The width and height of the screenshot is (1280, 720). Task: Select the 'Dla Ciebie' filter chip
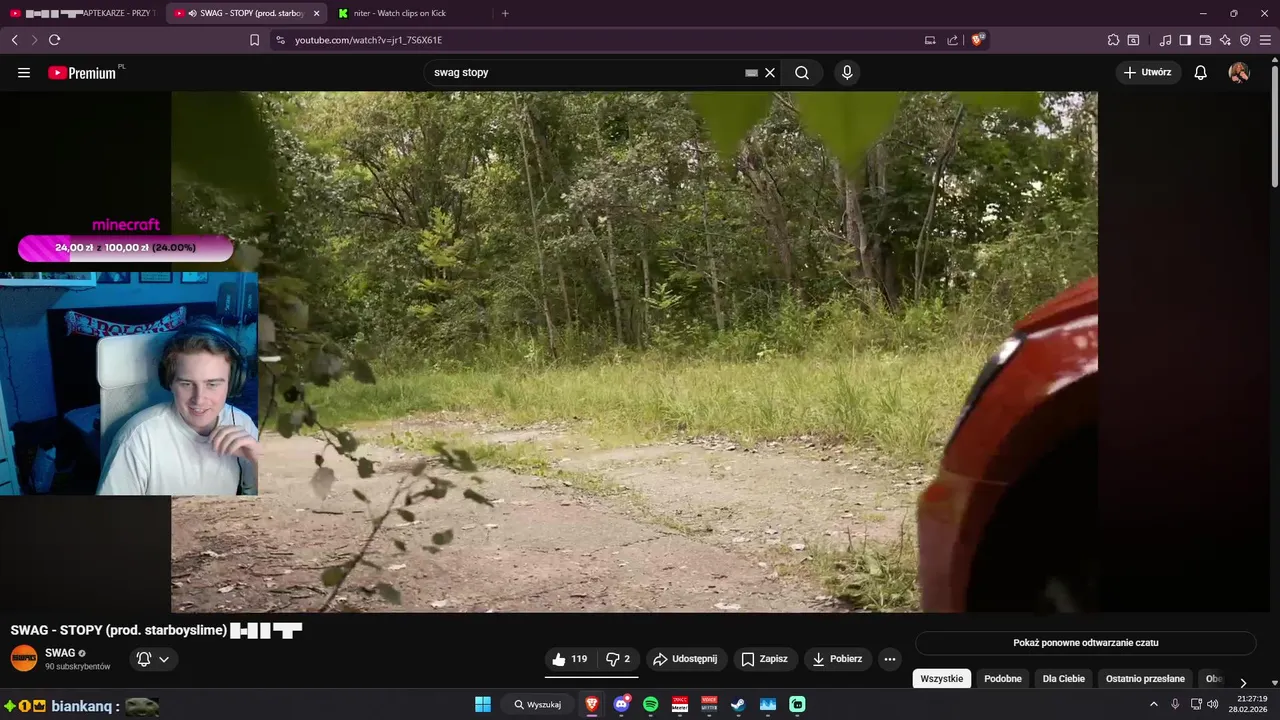pos(1064,678)
